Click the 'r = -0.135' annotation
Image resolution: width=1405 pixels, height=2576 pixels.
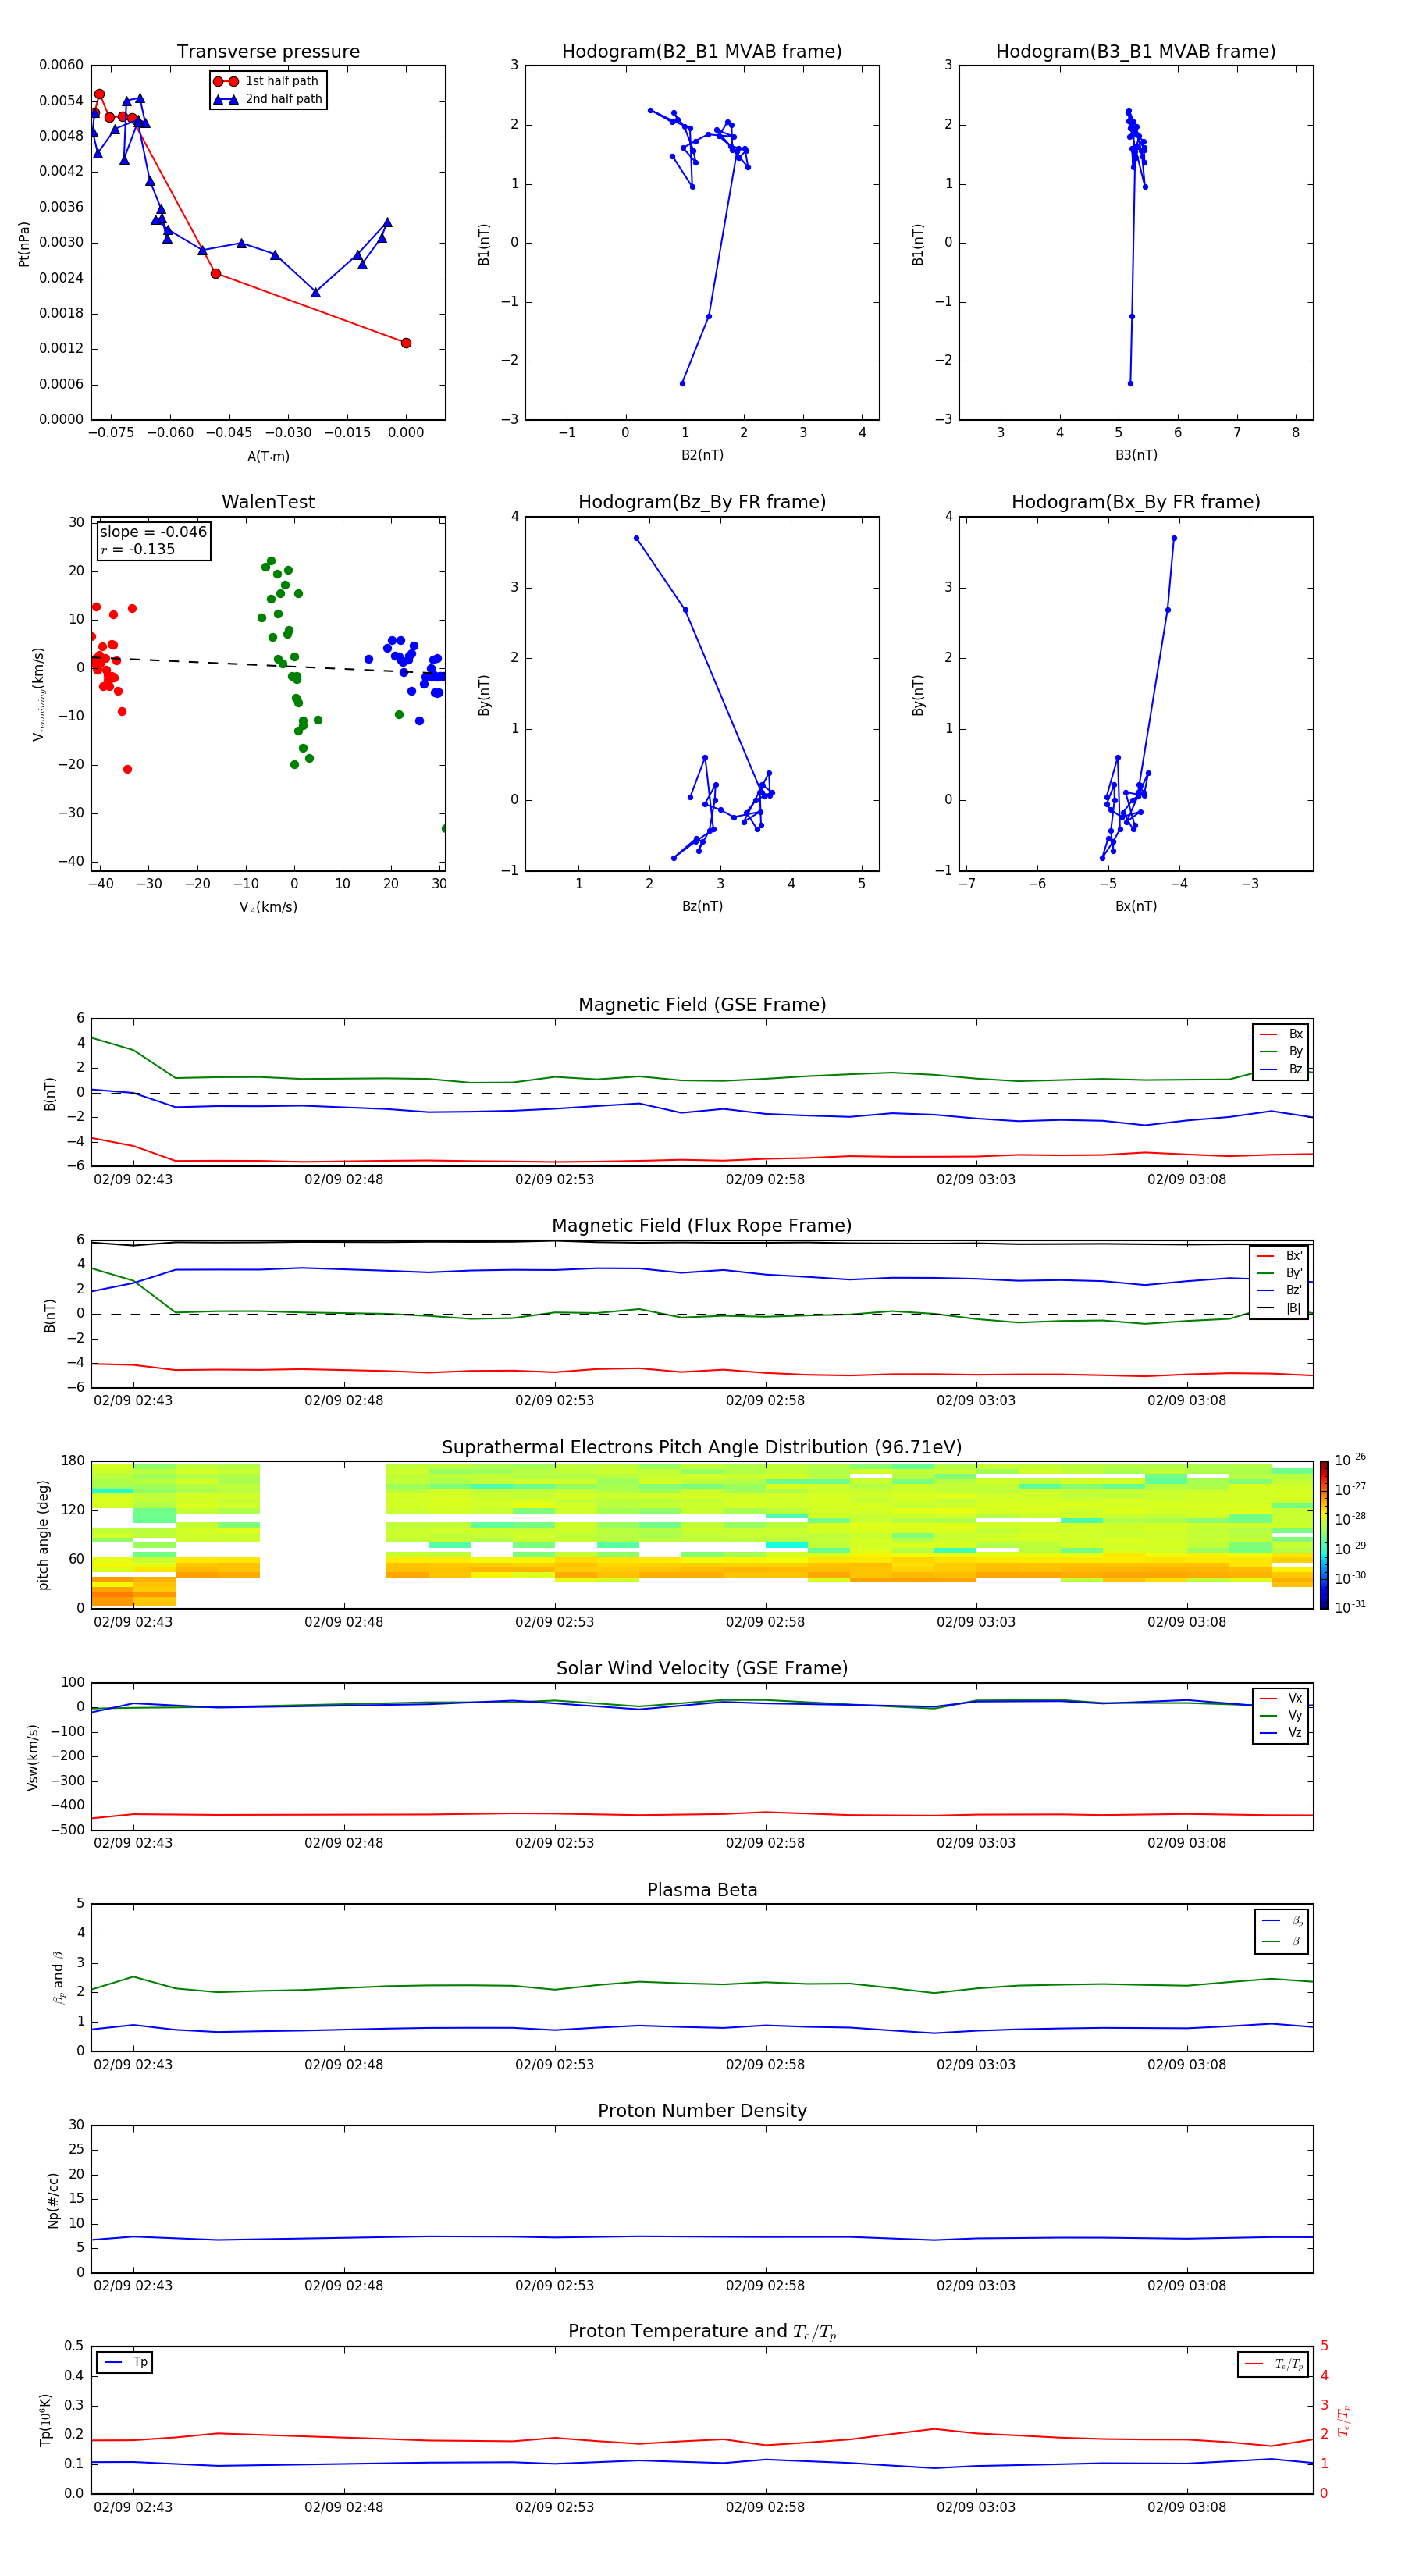click(x=138, y=549)
